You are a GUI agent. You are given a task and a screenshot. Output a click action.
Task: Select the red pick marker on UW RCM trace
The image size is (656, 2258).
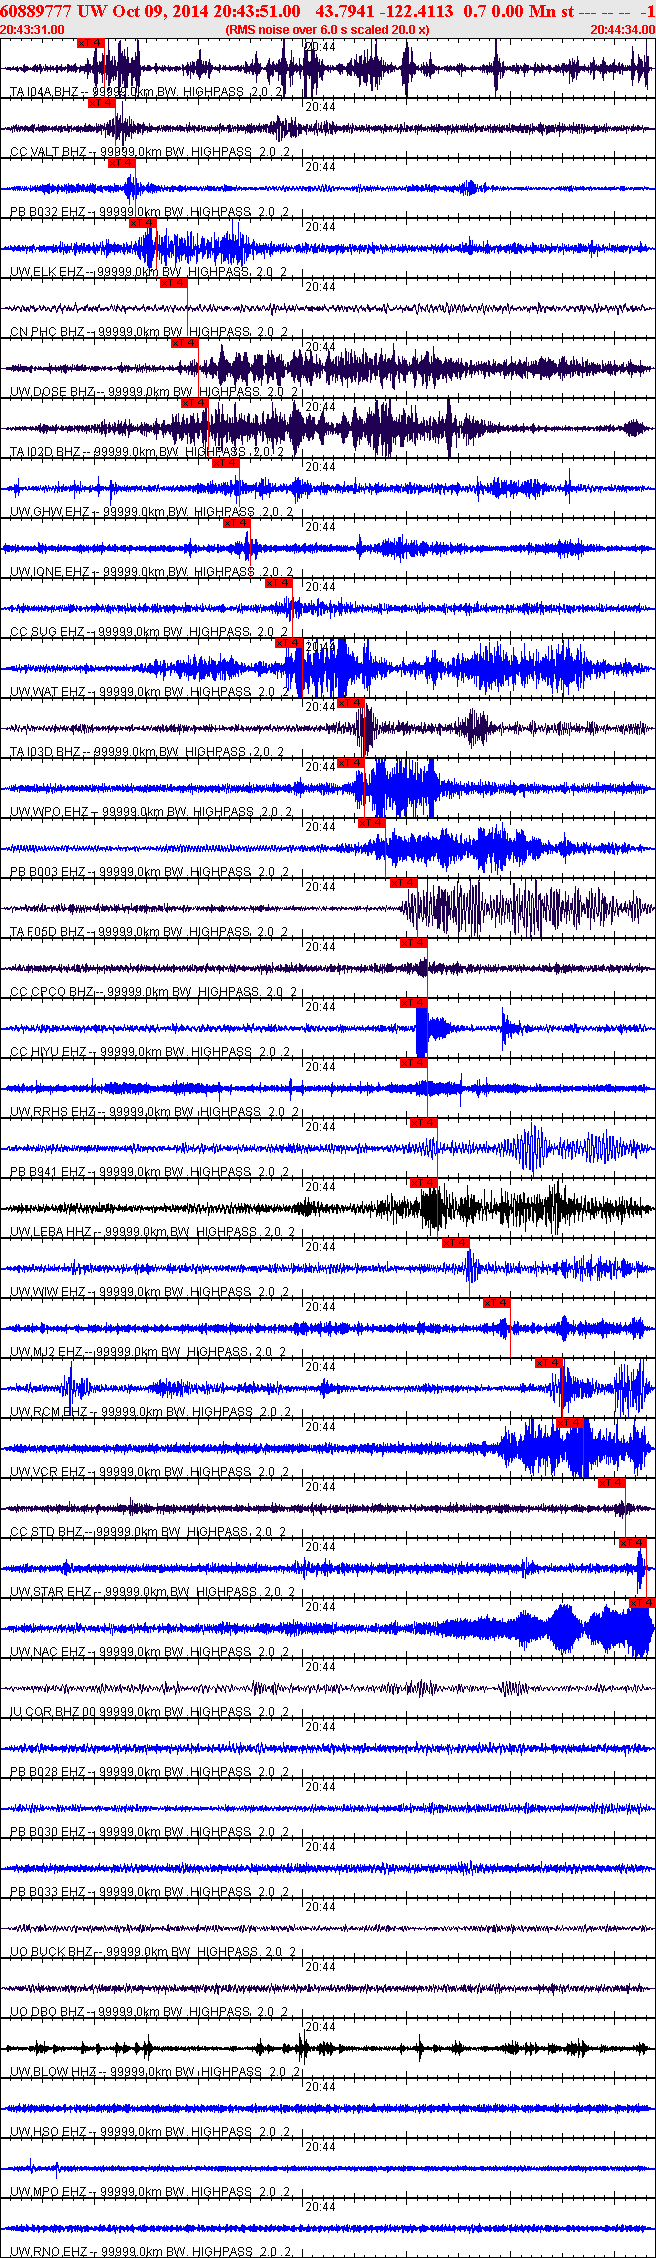(549, 1363)
